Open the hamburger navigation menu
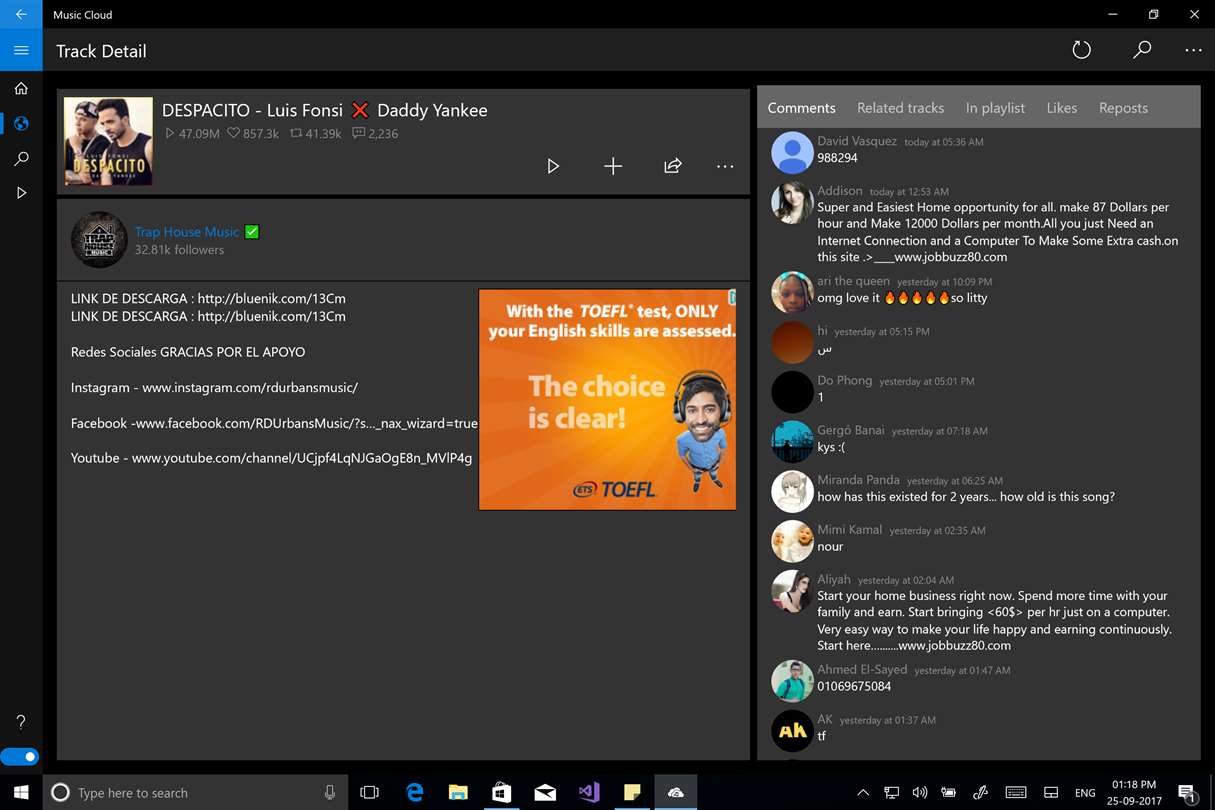This screenshot has width=1215, height=810. (21, 50)
